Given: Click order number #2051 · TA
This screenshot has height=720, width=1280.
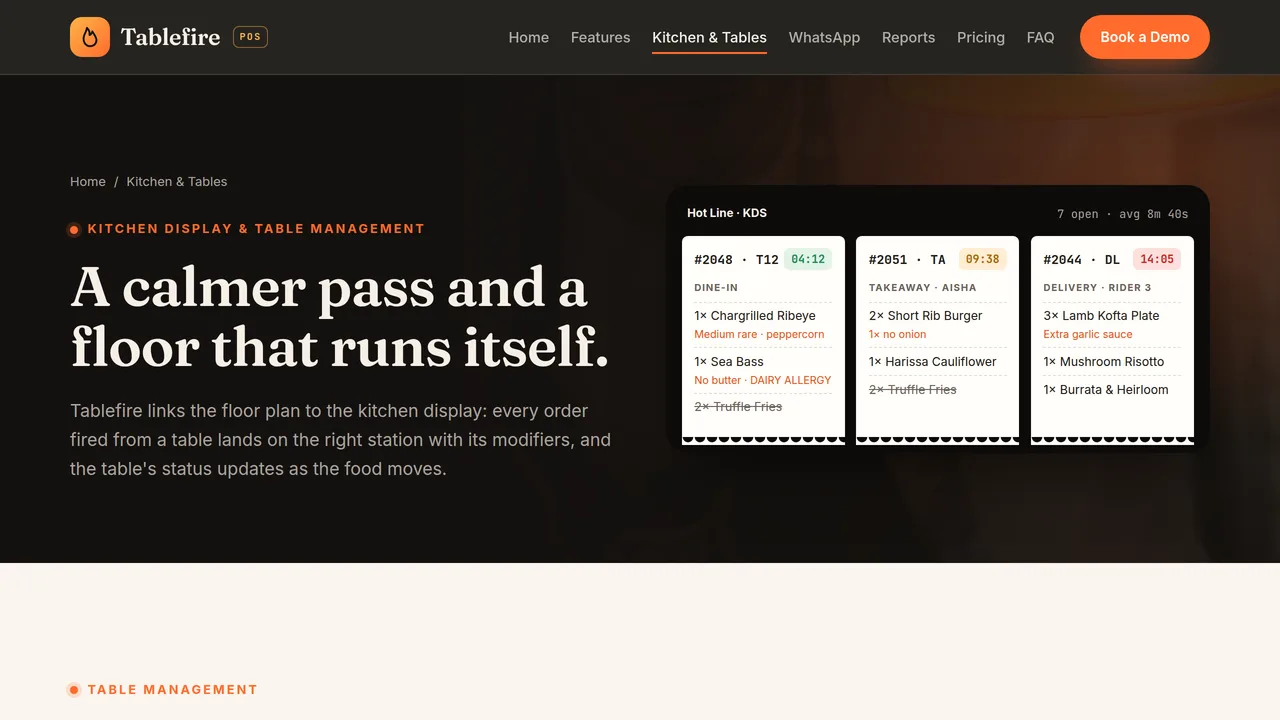Looking at the screenshot, I should [x=907, y=259].
